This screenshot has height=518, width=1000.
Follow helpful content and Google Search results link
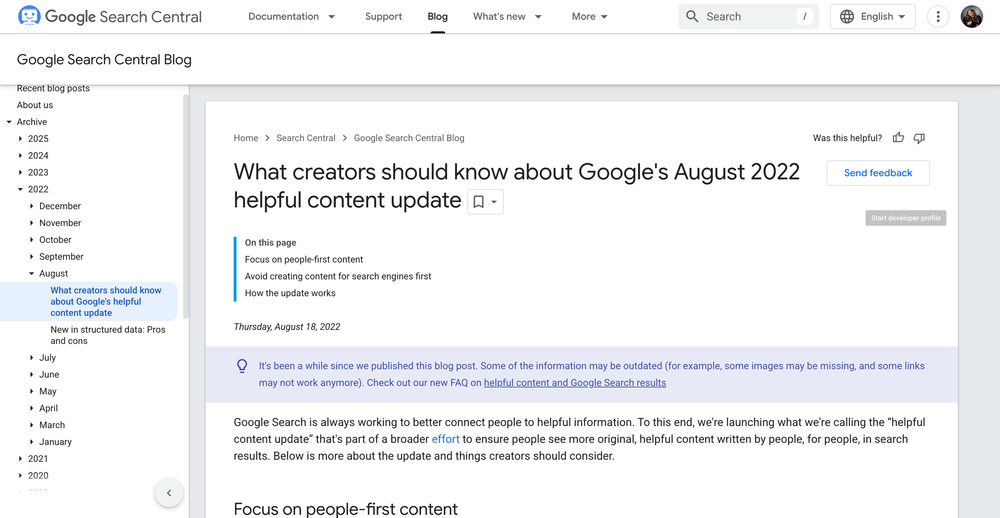[575, 383]
